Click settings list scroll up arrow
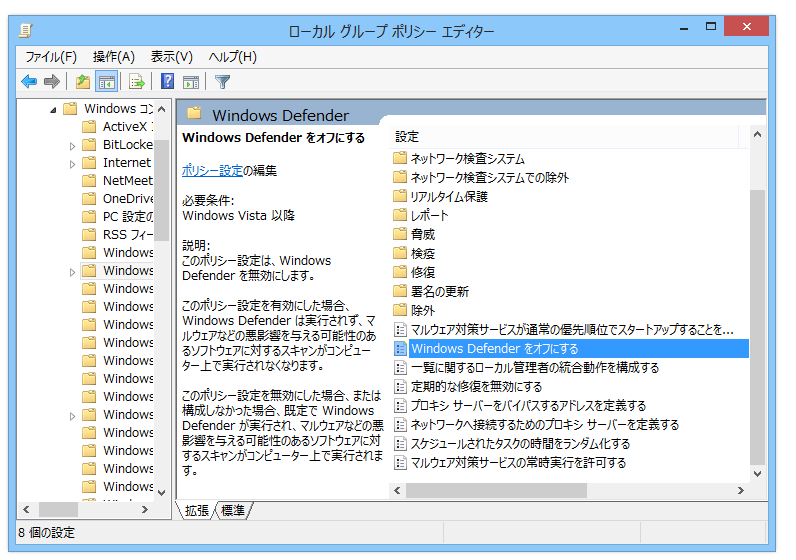Screen dimensions: 796x560 click(x=757, y=135)
